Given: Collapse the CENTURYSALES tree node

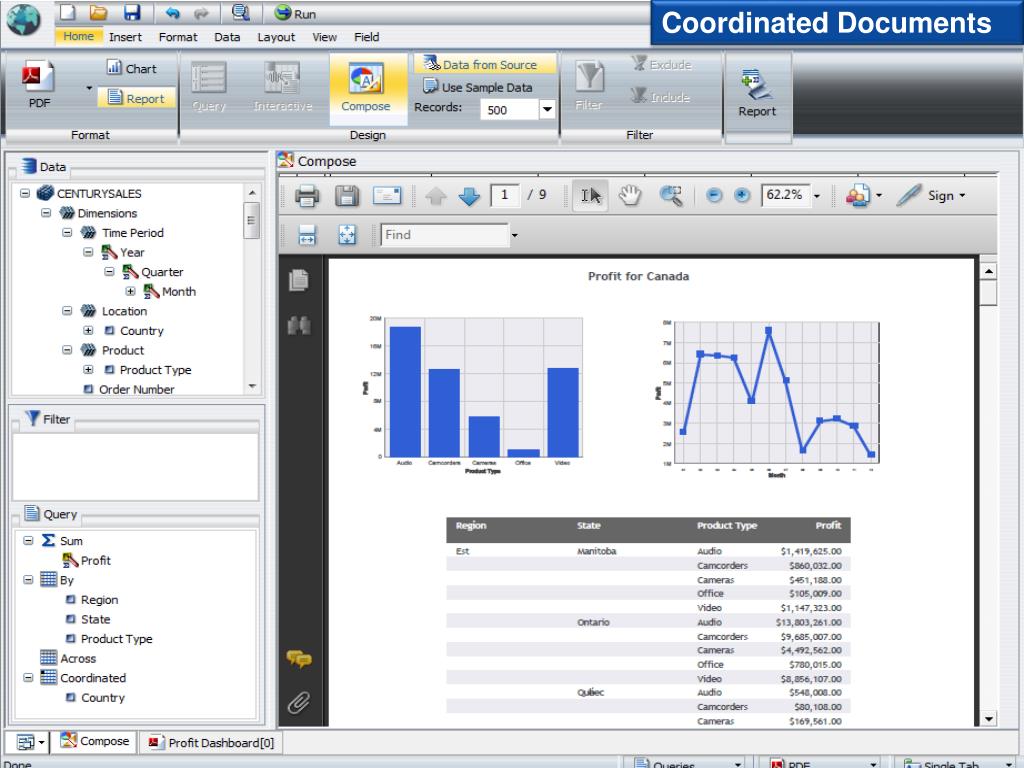Looking at the screenshot, I should click(25, 194).
